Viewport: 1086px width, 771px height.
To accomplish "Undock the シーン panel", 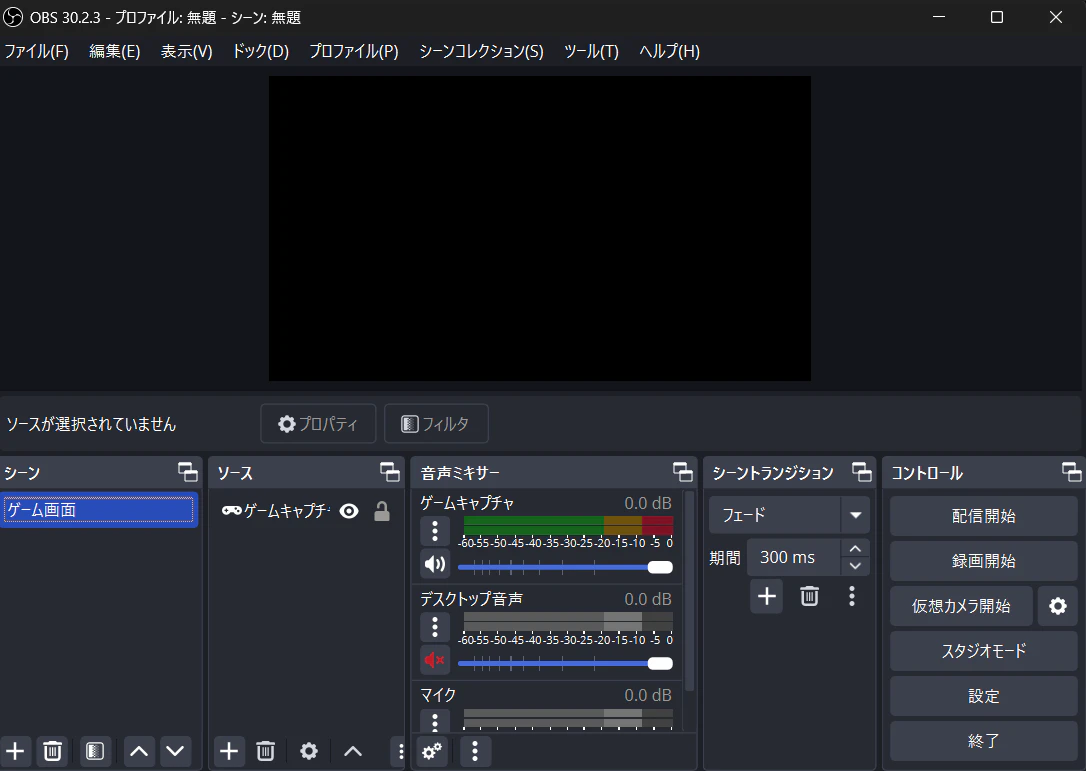I will 188,472.
